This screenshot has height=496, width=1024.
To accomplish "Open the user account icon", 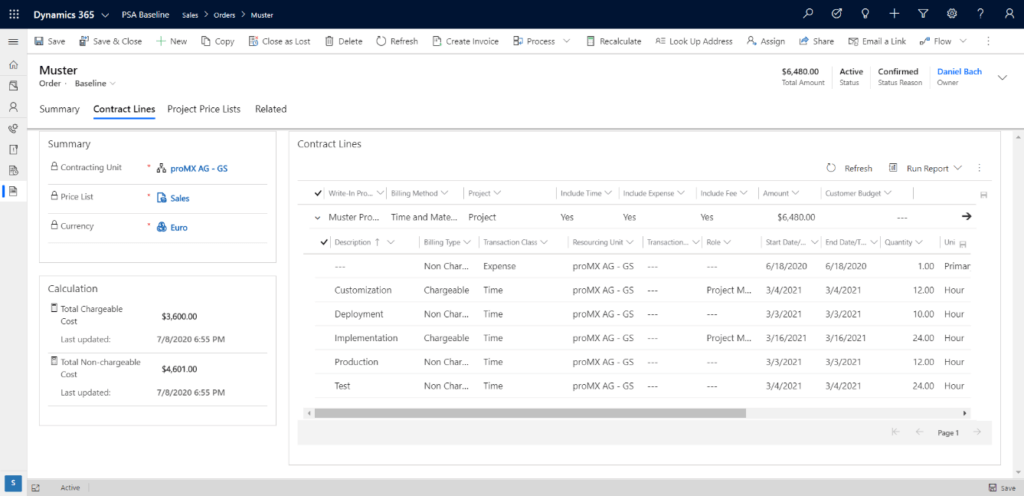I will 1009,14.
